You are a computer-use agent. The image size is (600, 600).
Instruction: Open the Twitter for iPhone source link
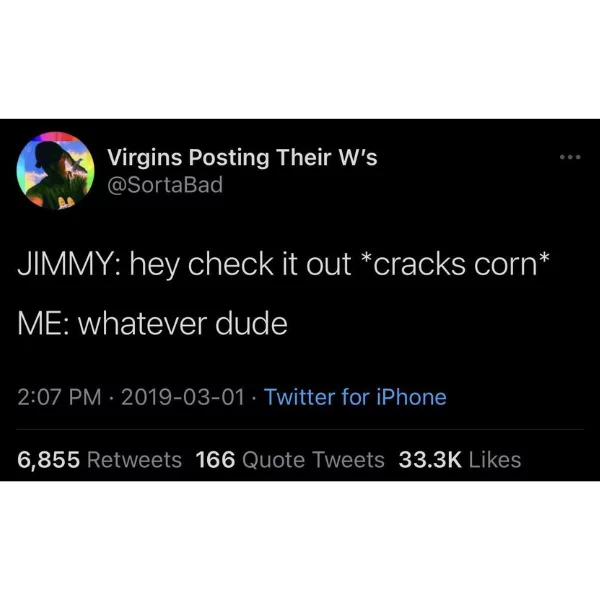pyautogui.click(x=355, y=397)
